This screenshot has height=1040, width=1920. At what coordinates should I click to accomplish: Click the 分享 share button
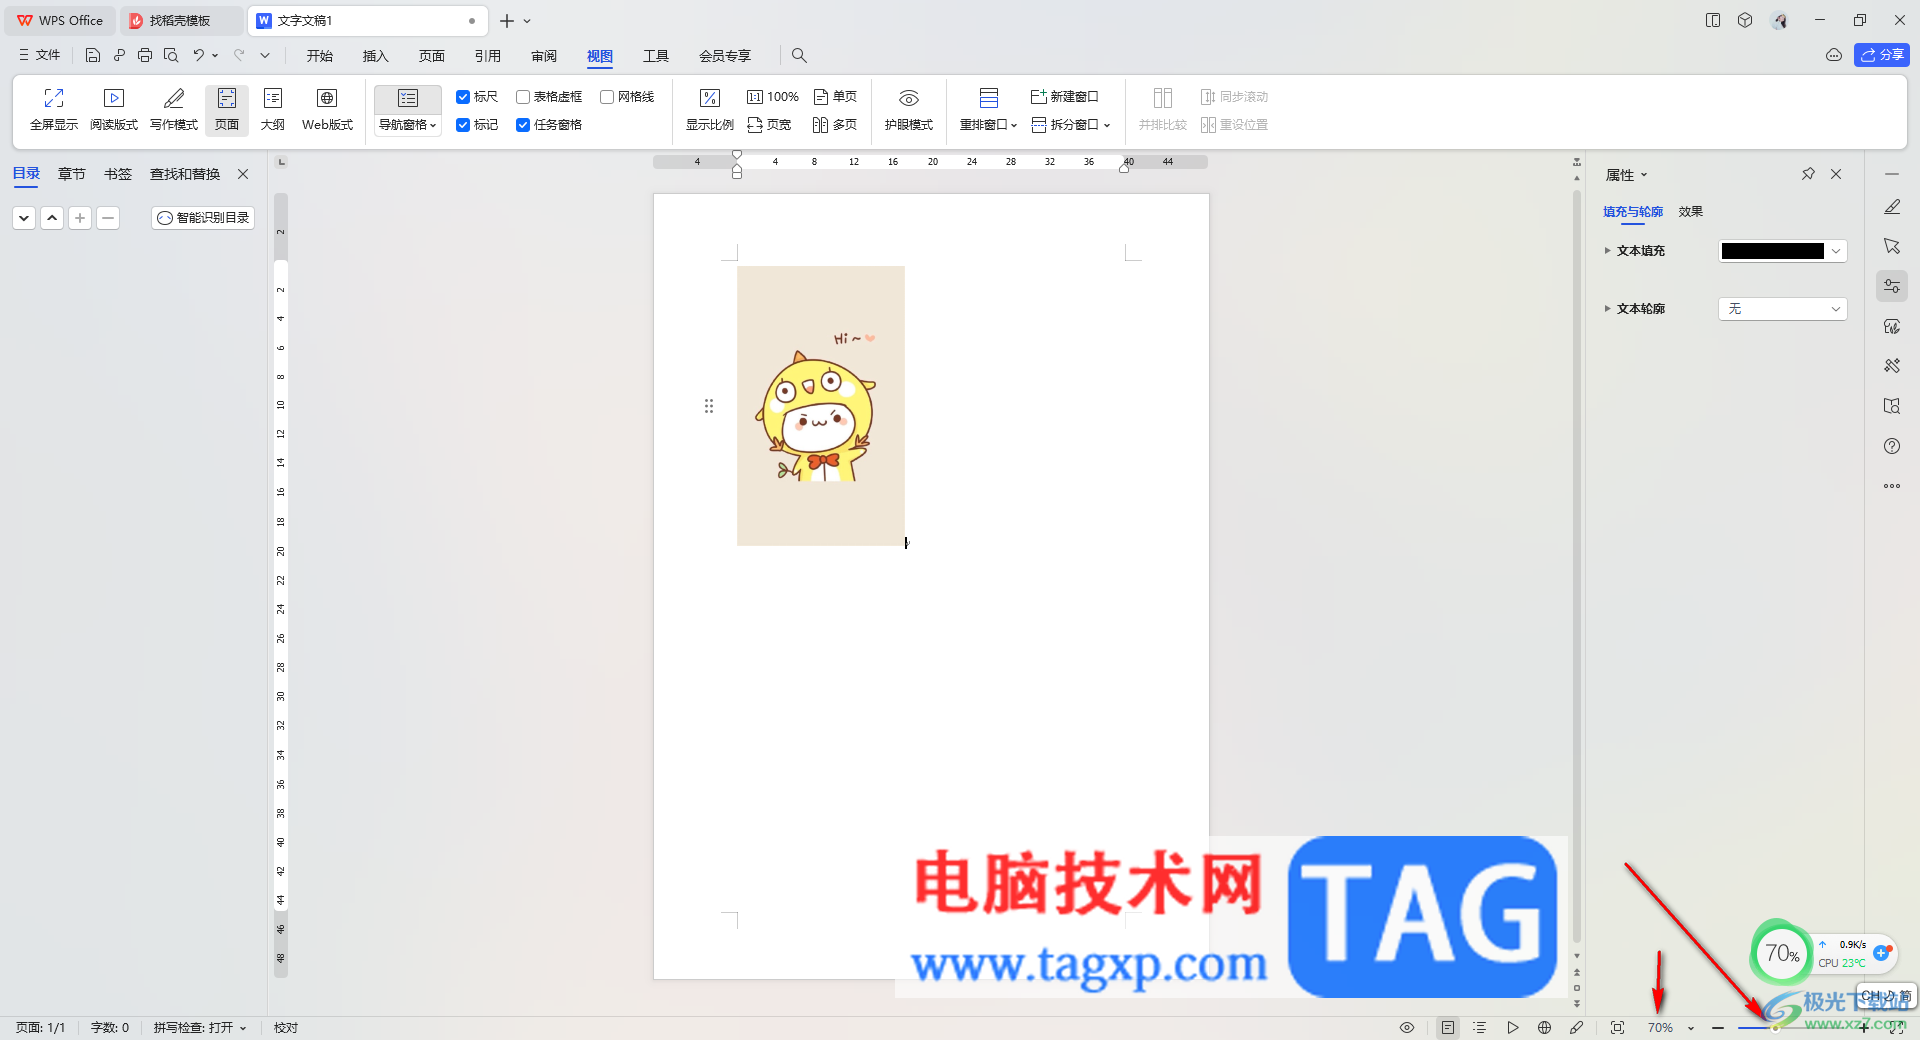coord(1882,55)
